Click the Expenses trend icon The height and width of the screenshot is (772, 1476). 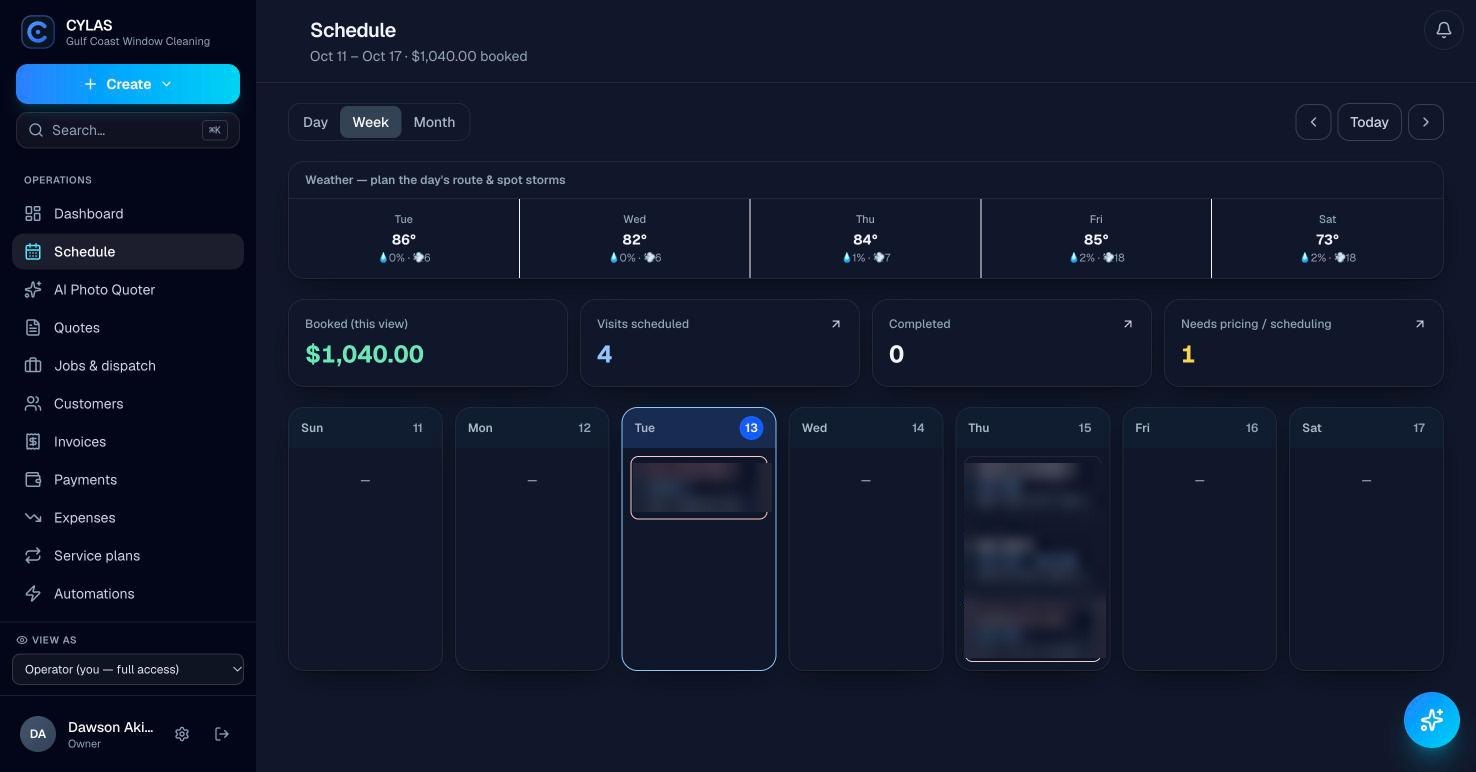tap(33, 518)
